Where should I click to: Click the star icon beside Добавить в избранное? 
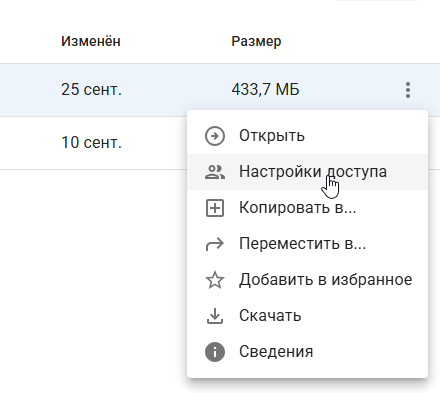point(215,280)
